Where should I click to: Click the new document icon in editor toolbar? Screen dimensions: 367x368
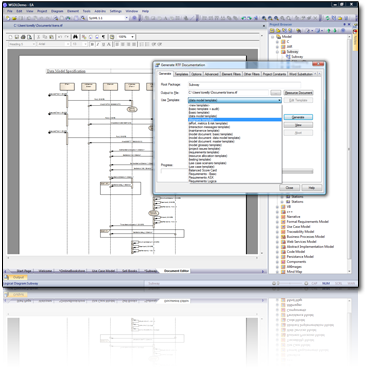10,37
